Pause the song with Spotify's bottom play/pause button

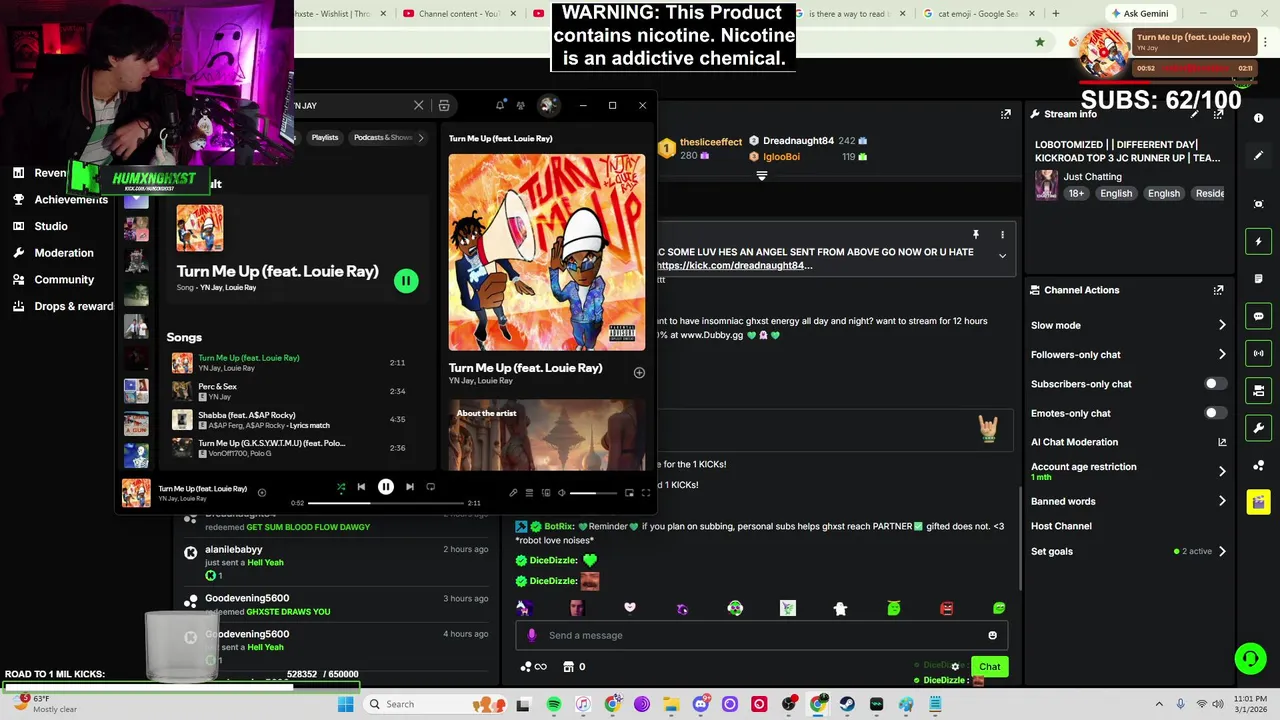point(385,487)
